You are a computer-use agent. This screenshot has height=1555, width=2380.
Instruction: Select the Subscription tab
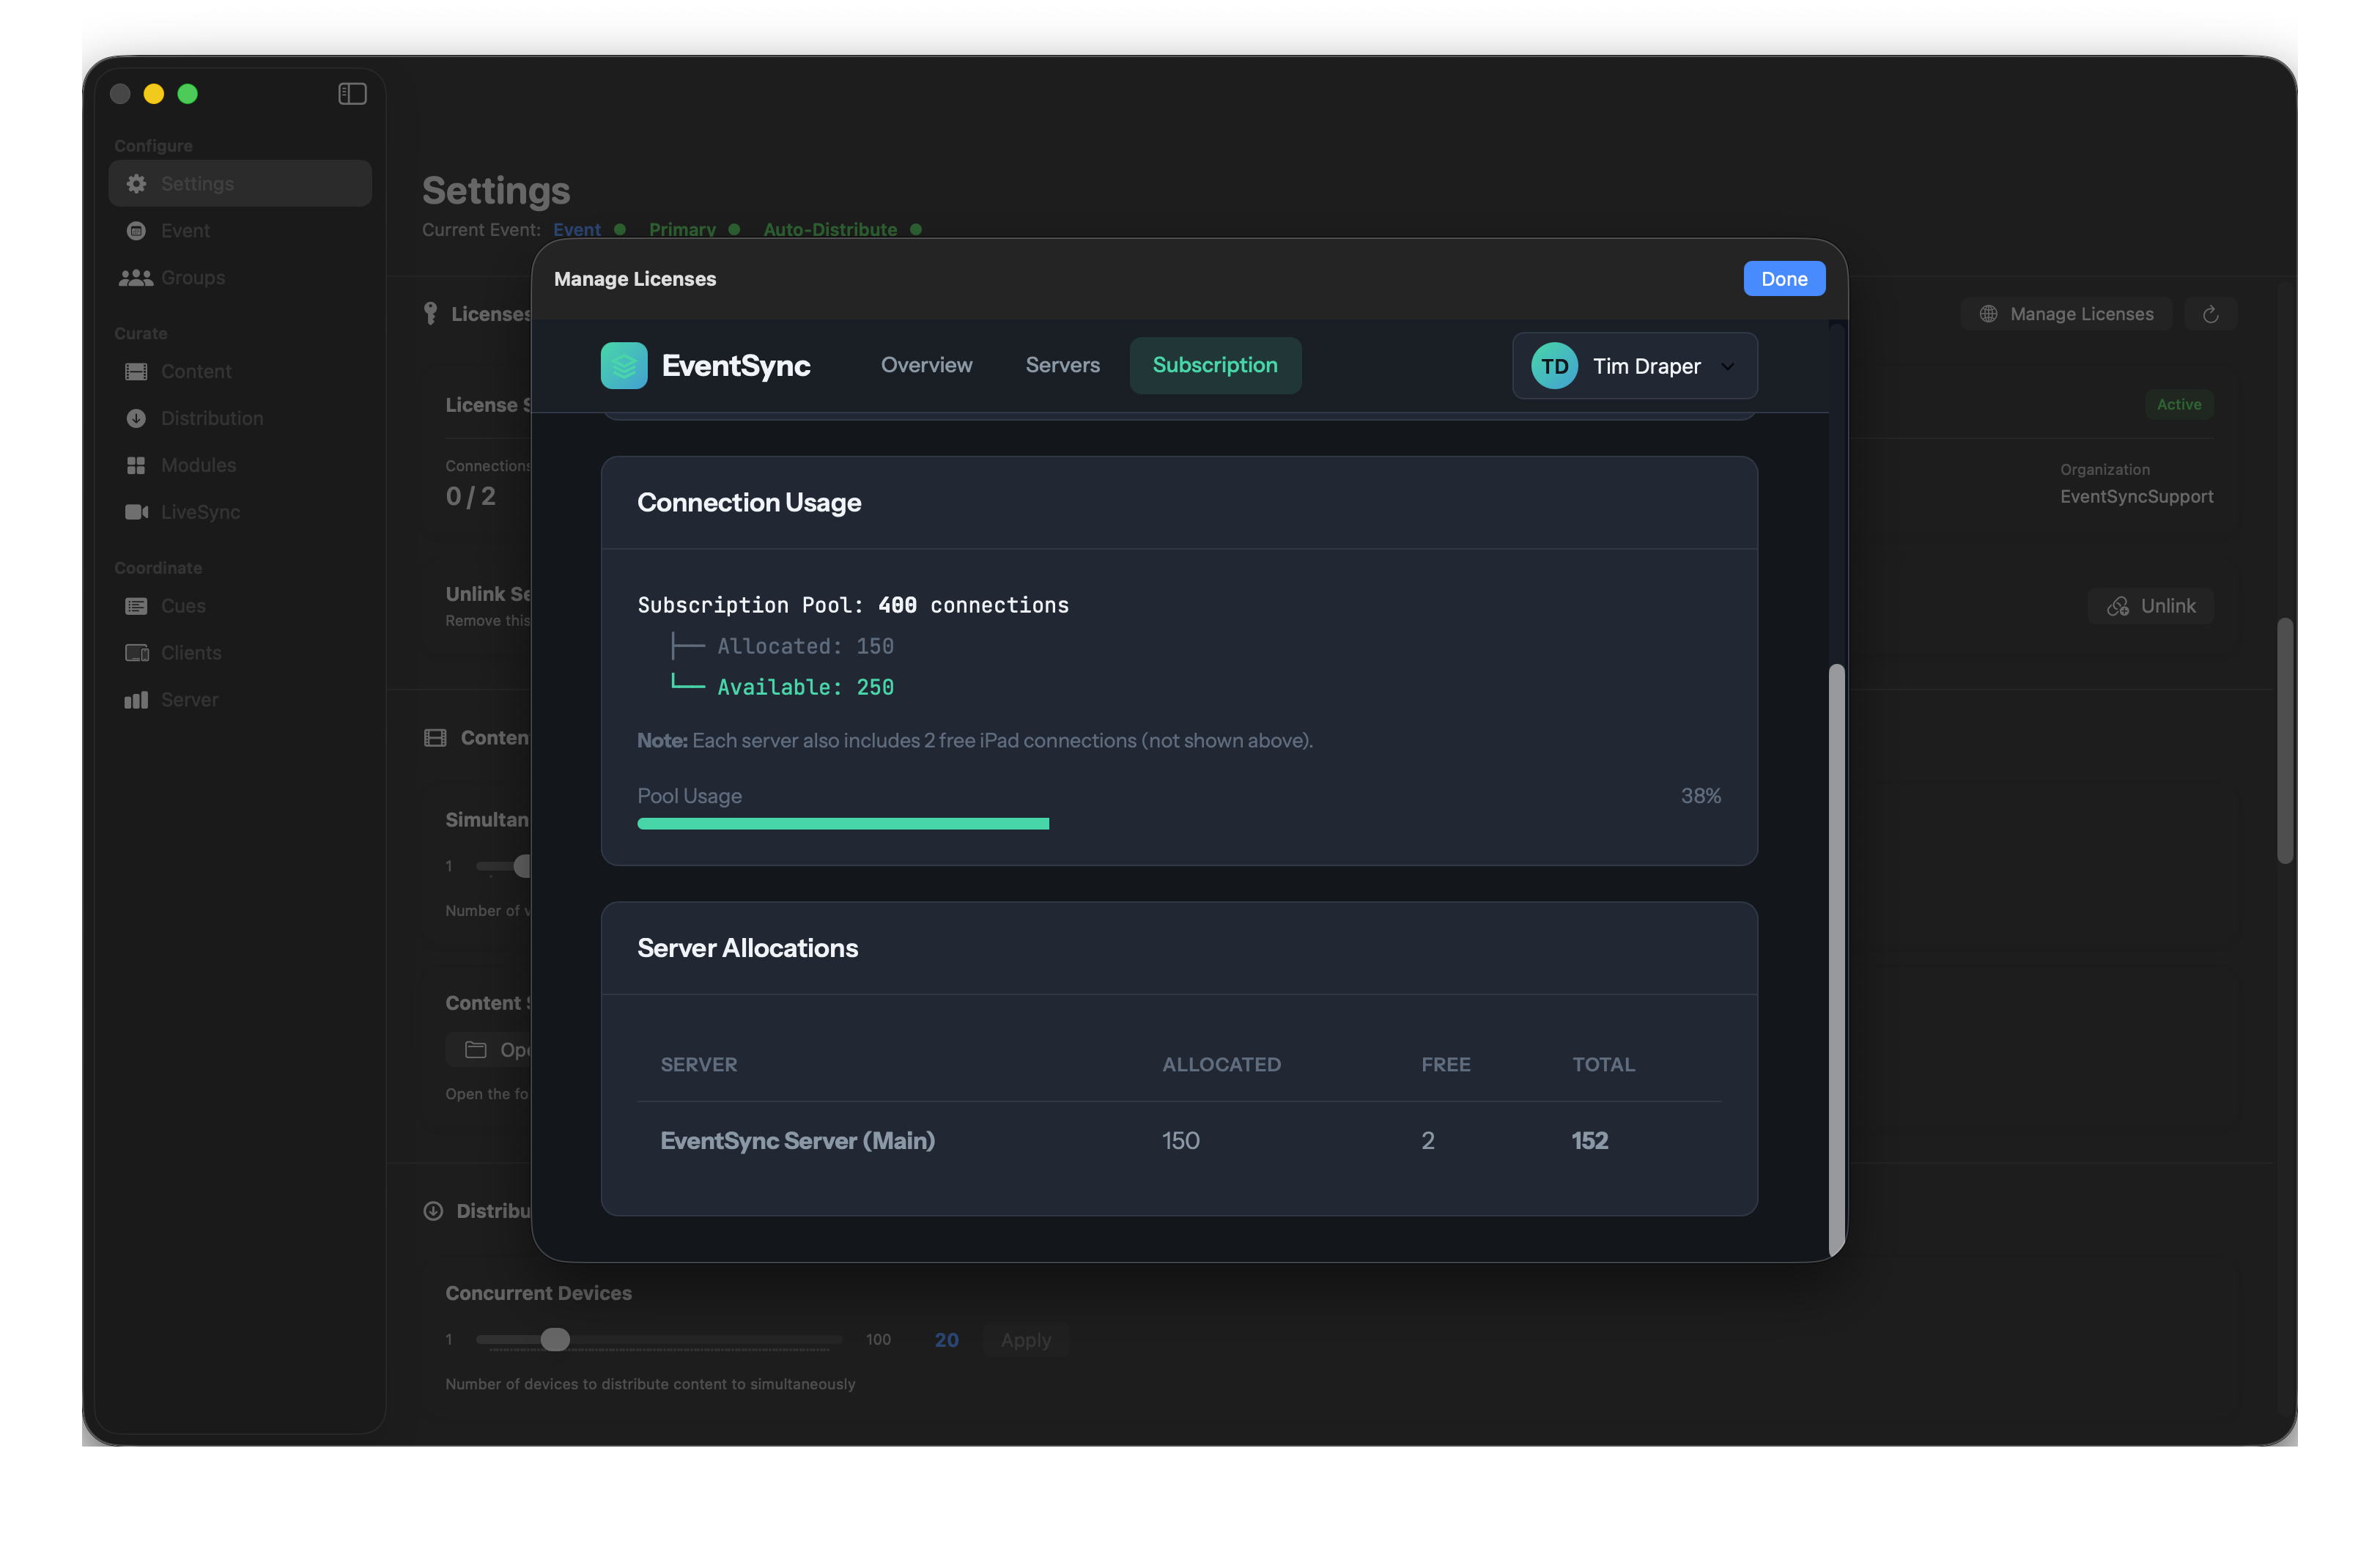click(1215, 366)
